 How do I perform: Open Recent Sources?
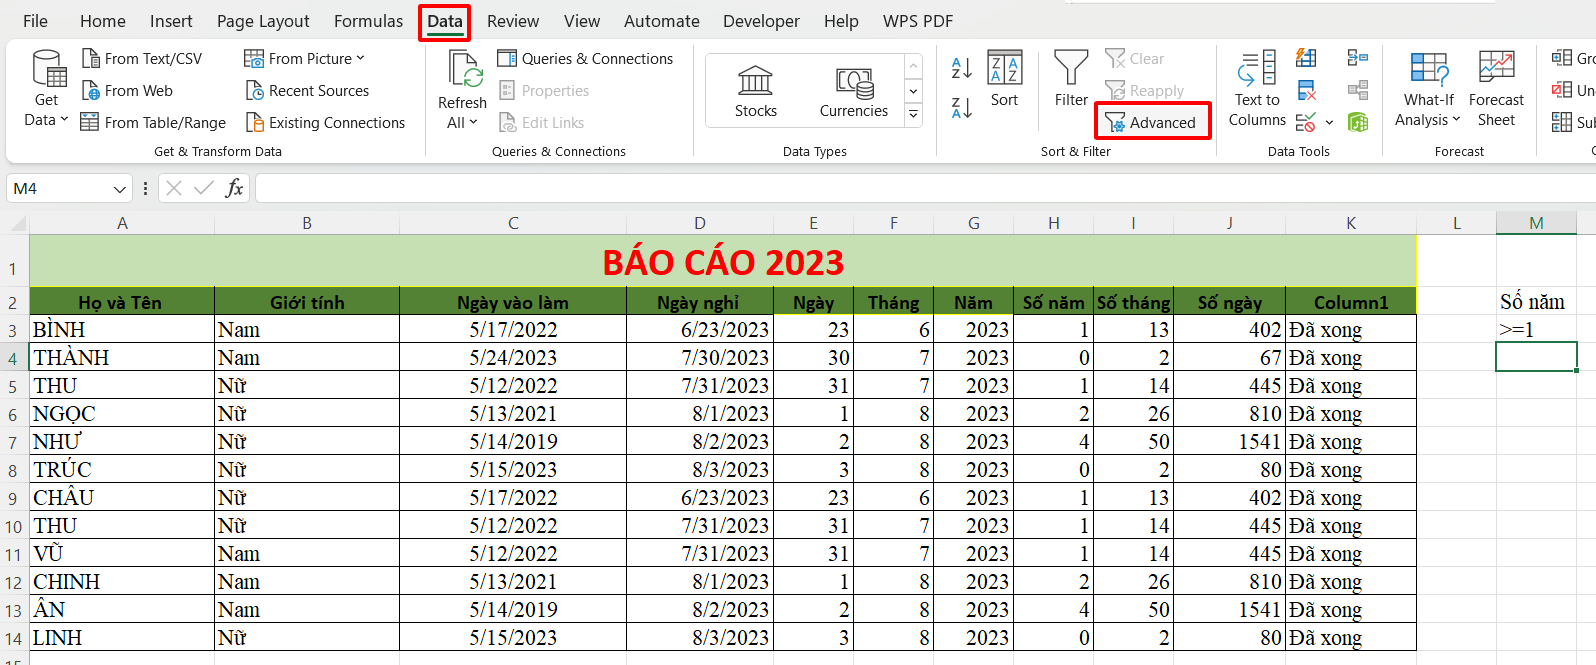click(307, 91)
